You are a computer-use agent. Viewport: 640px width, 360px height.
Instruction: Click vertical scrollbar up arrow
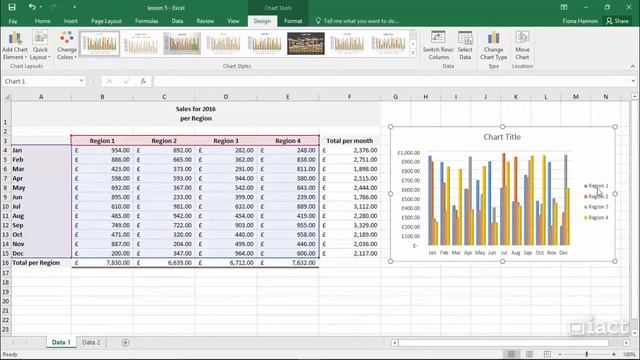pos(635,97)
